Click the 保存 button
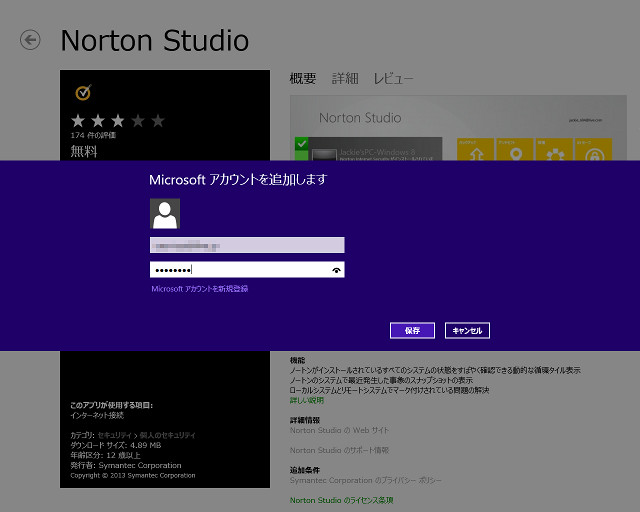This screenshot has width=640, height=512. tap(412, 330)
